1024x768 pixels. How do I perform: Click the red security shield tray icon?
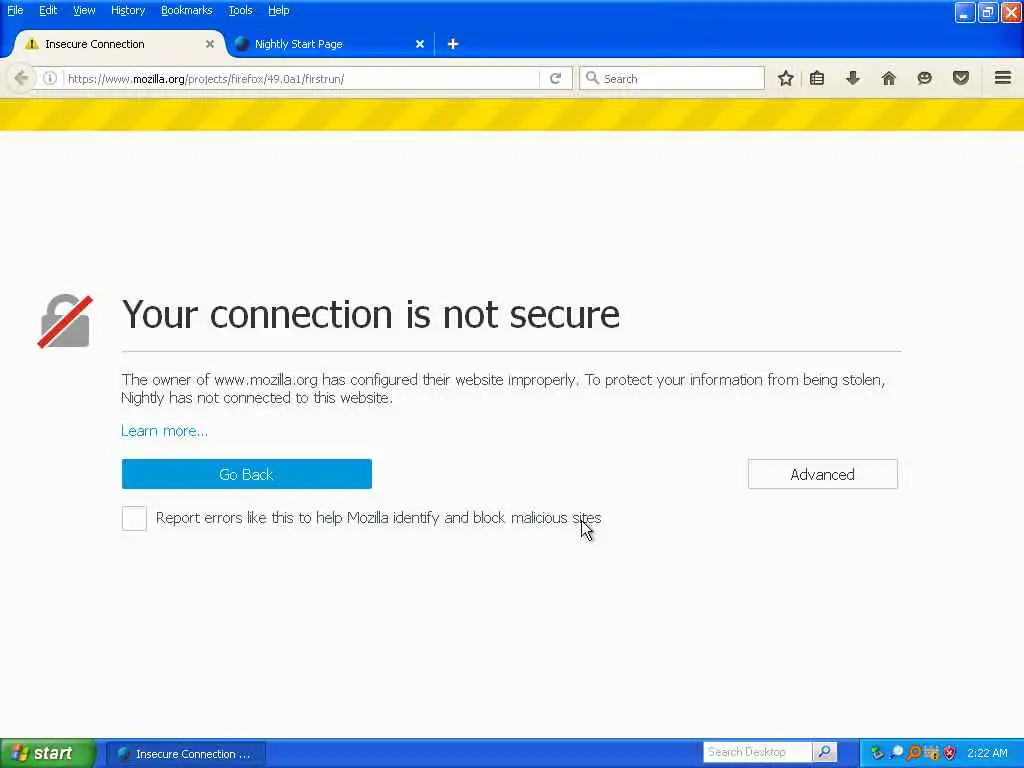[x=950, y=752]
